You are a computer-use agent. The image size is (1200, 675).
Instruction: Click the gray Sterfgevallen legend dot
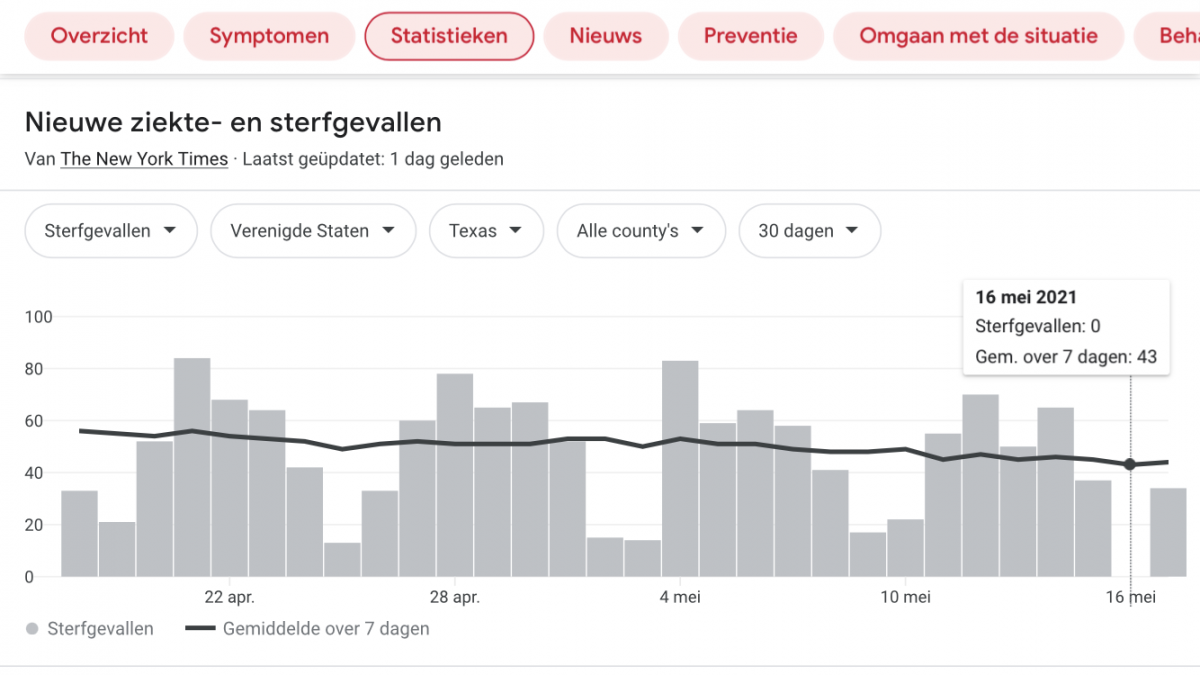pos(32,629)
